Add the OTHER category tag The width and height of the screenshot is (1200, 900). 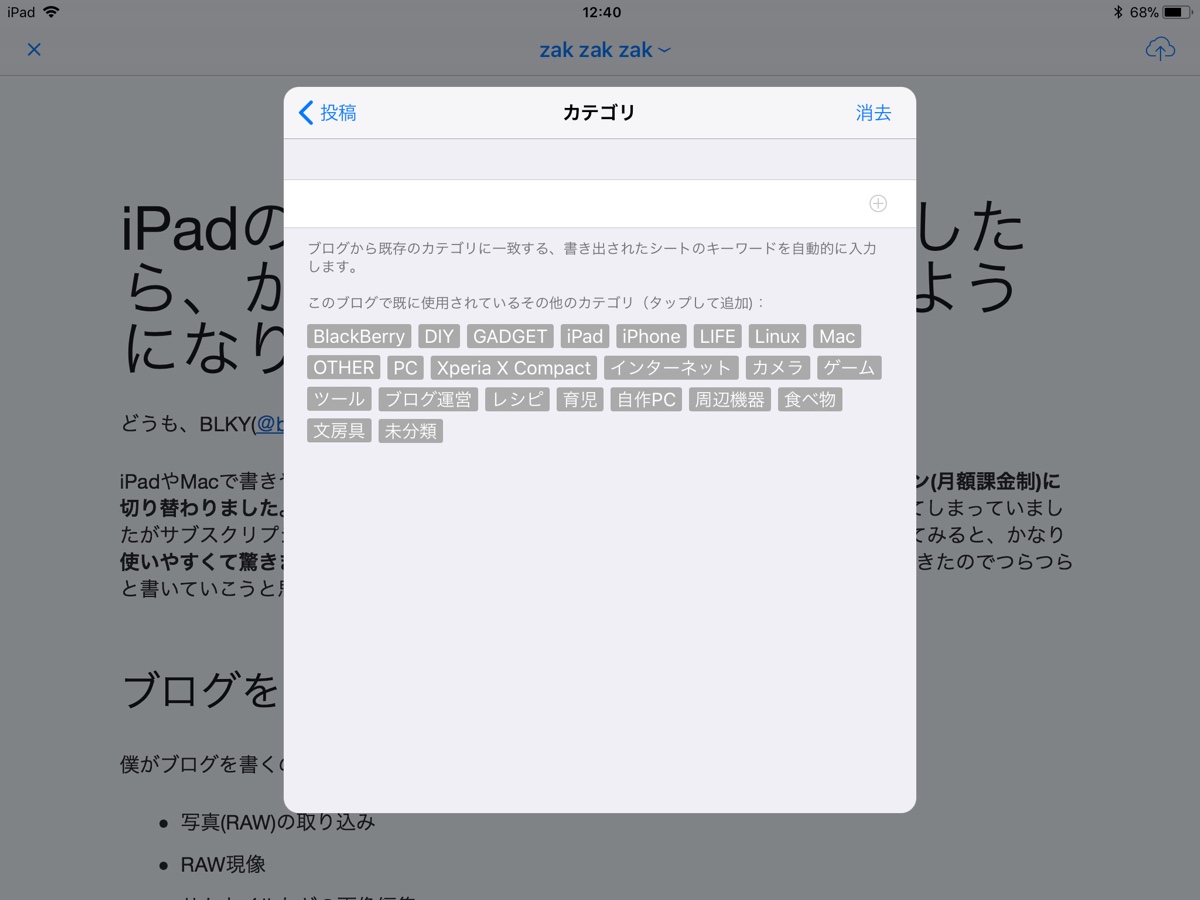(x=344, y=368)
